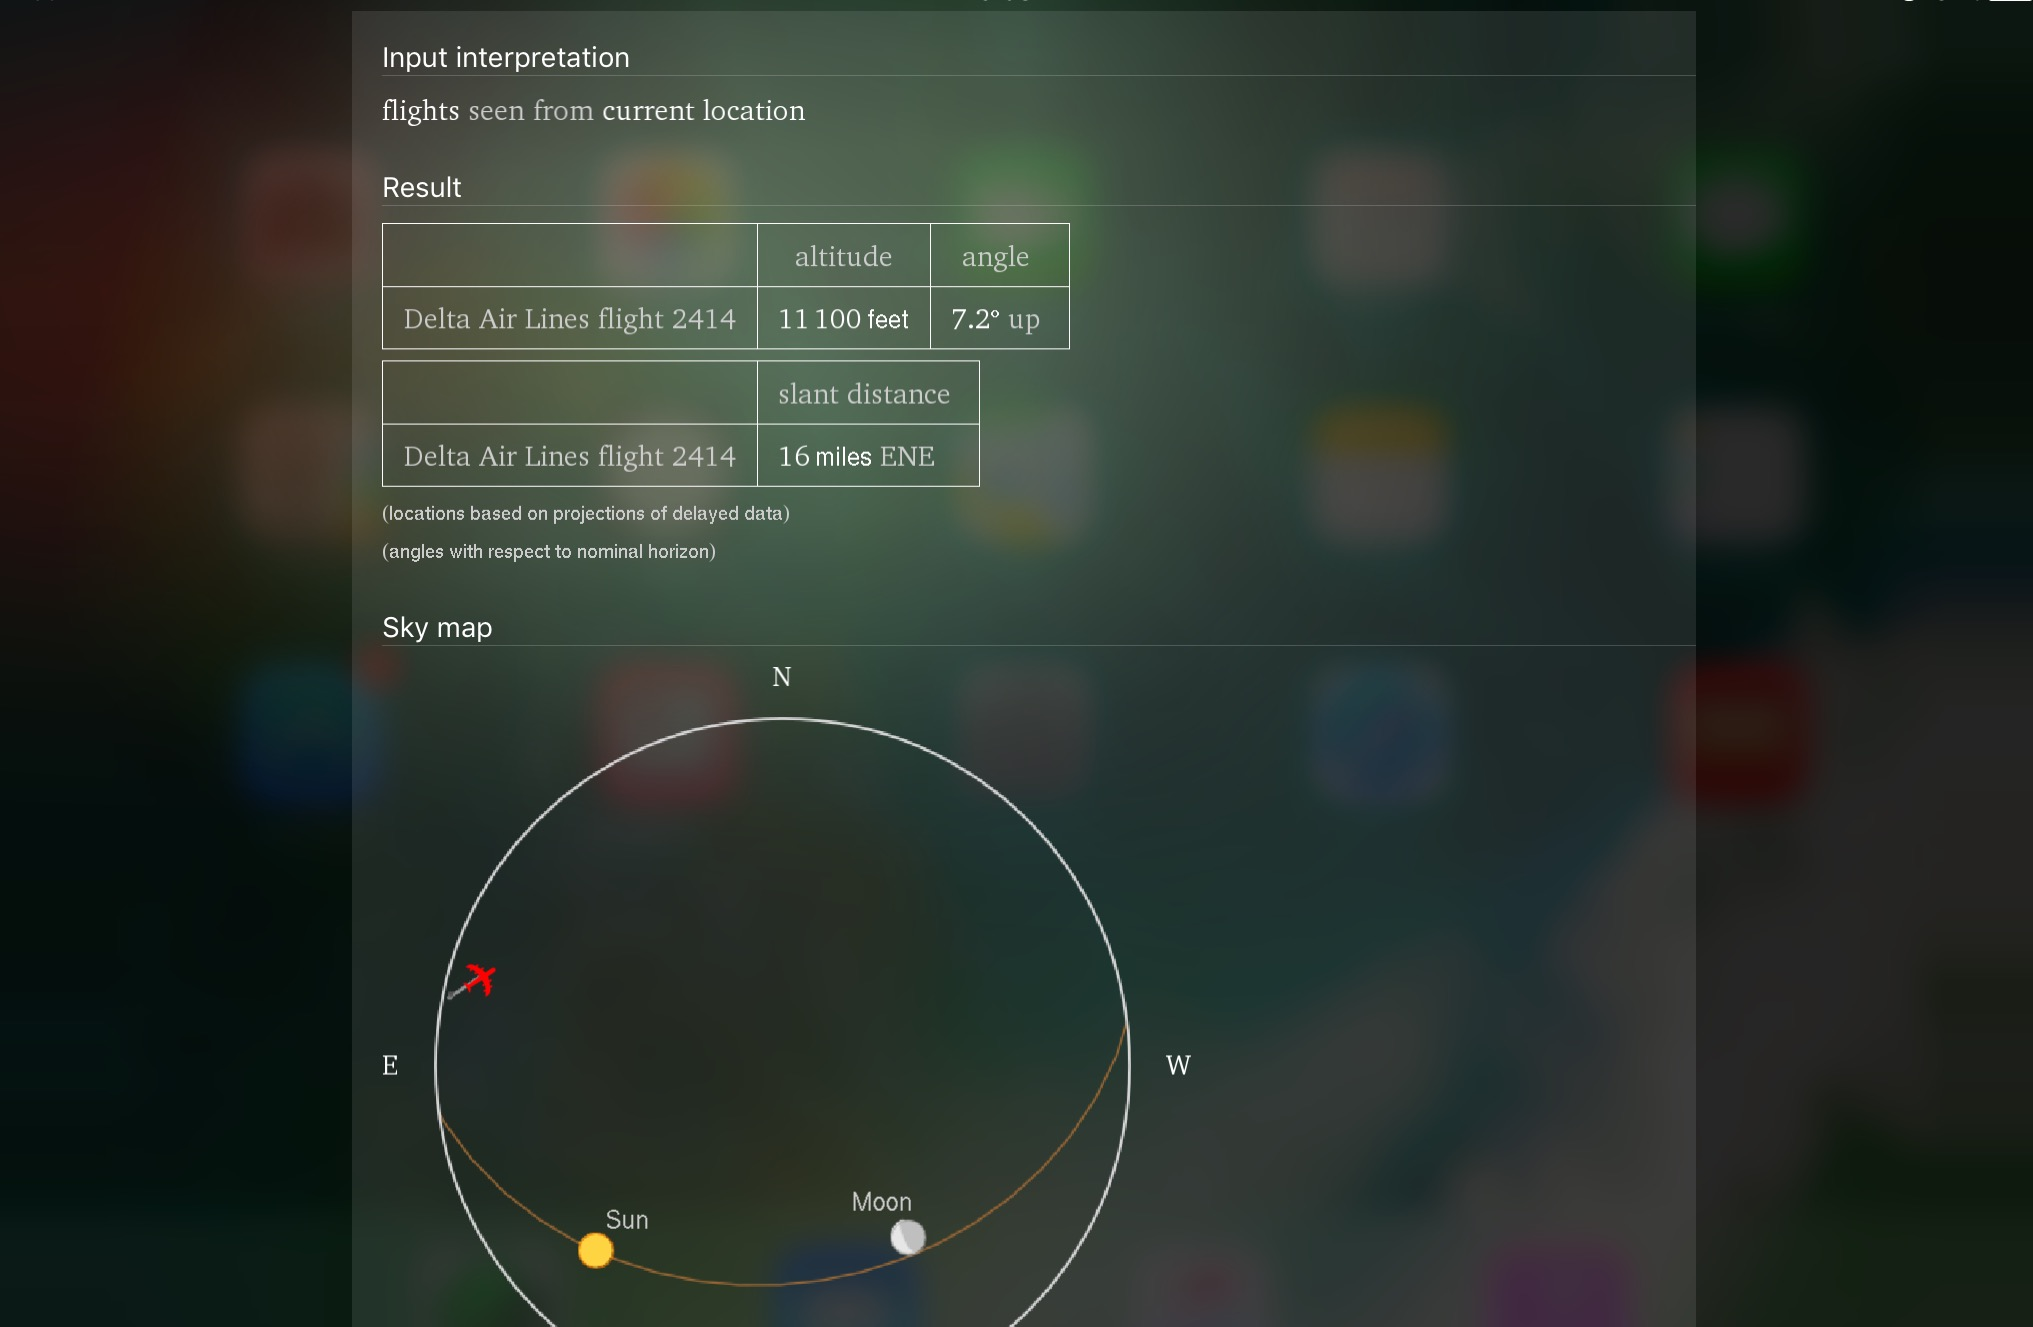Click the Moon text label
This screenshot has width=2033, height=1327.
(x=881, y=1202)
